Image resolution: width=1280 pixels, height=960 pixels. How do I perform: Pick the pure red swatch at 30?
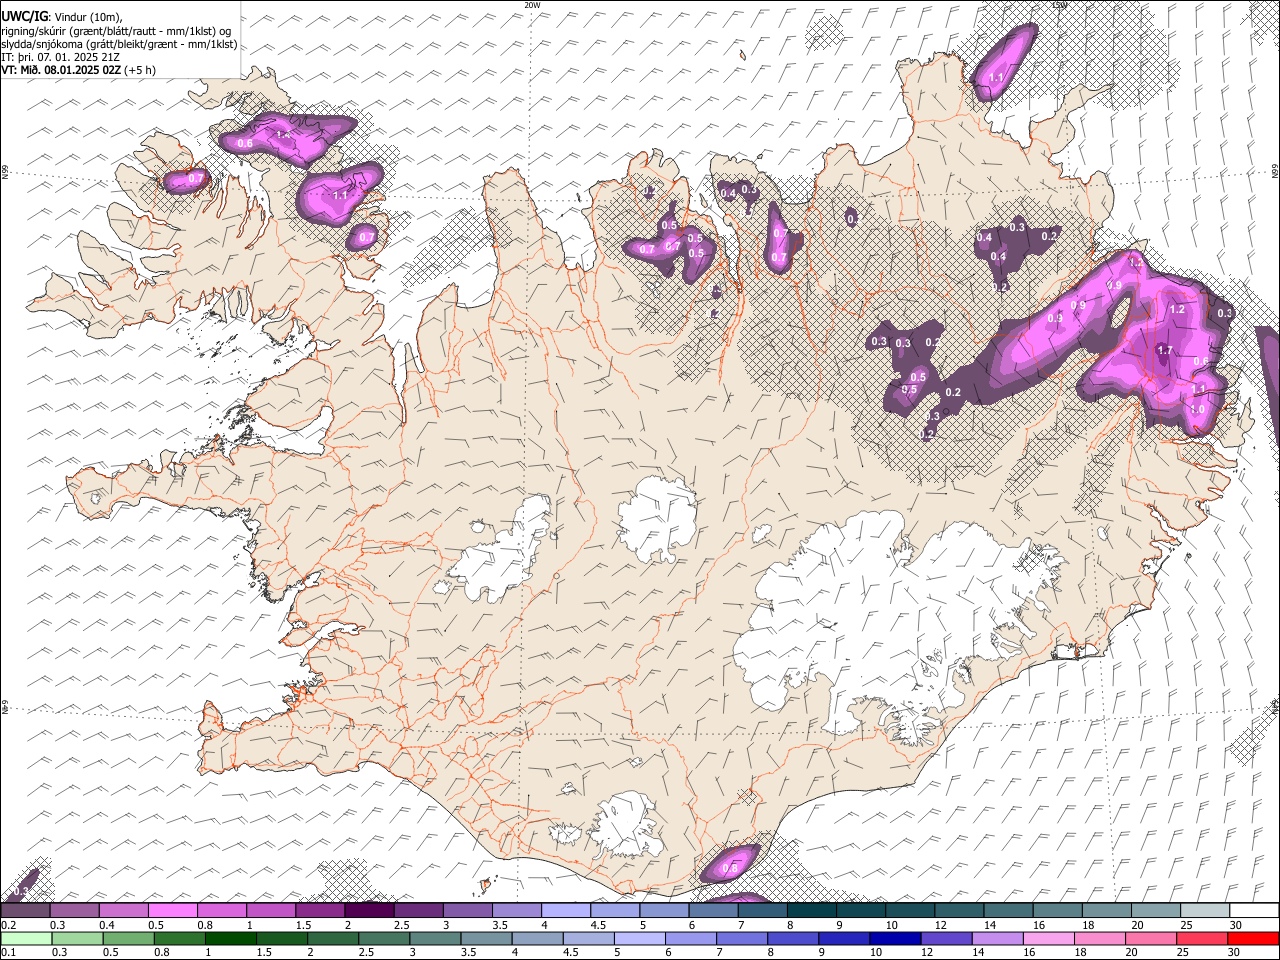point(1252,938)
